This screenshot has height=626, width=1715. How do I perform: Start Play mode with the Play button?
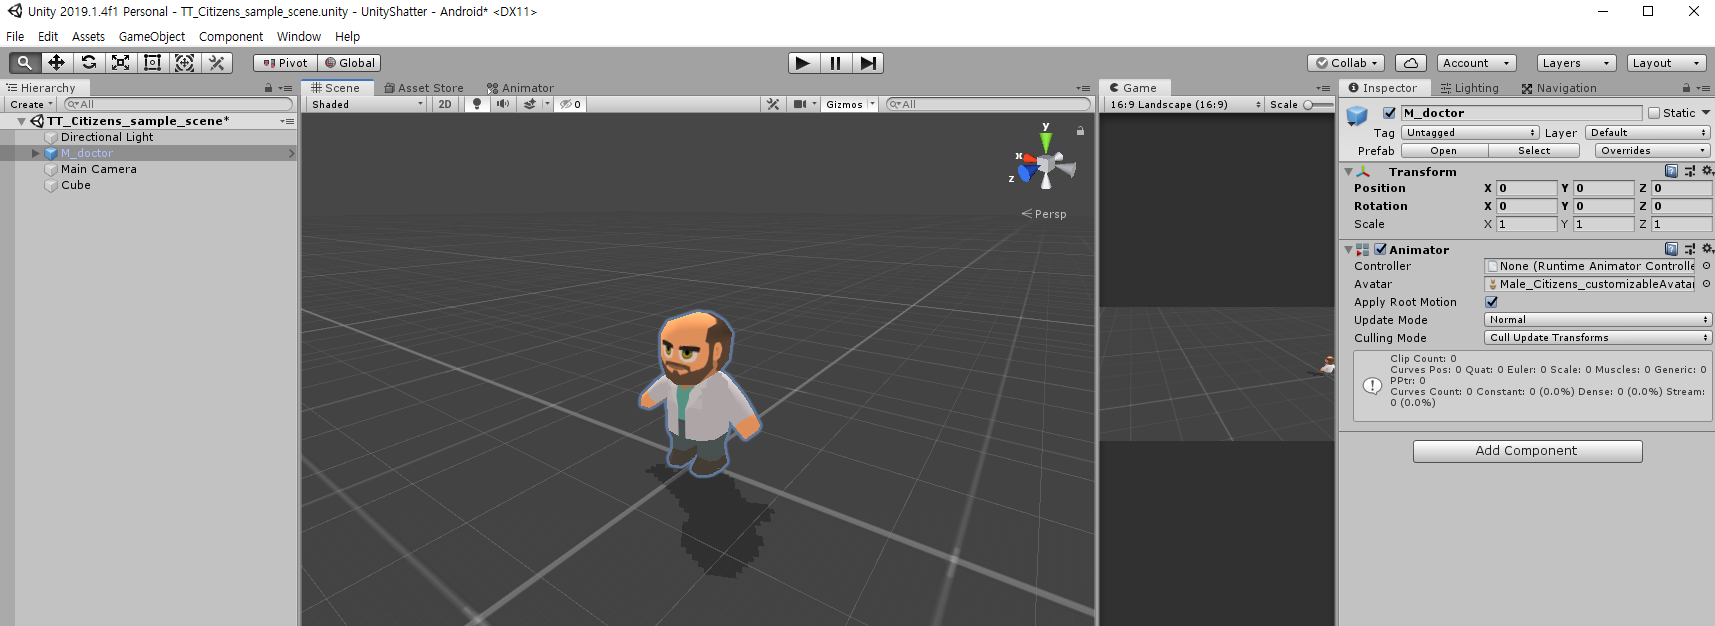(x=803, y=63)
